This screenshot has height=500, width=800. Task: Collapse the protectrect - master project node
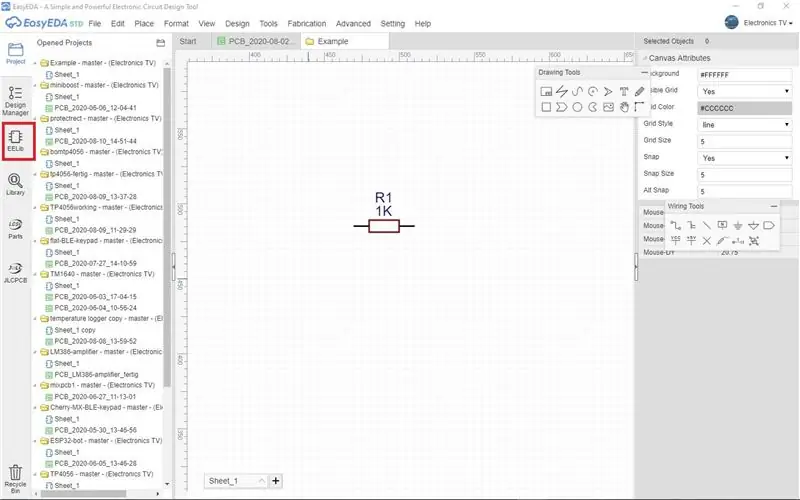pos(35,118)
